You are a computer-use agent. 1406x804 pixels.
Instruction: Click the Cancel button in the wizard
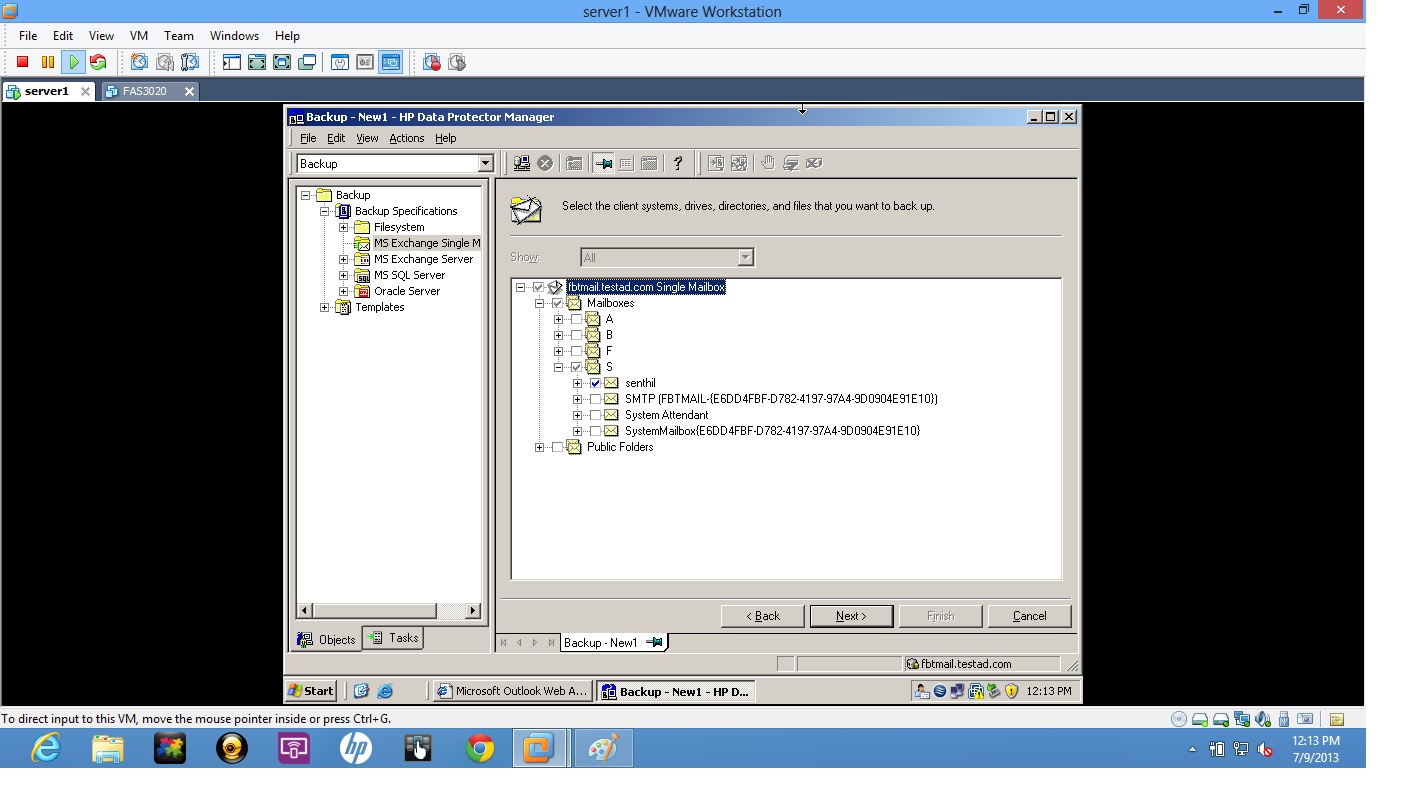(x=1029, y=616)
